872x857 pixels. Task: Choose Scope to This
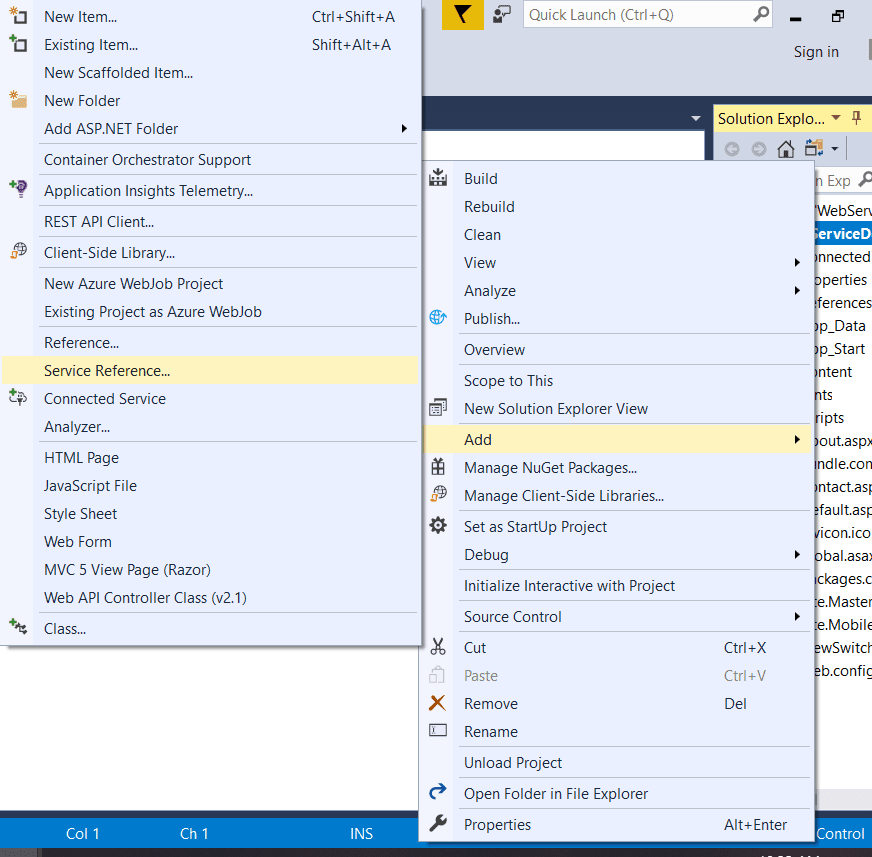click(616, 380)
